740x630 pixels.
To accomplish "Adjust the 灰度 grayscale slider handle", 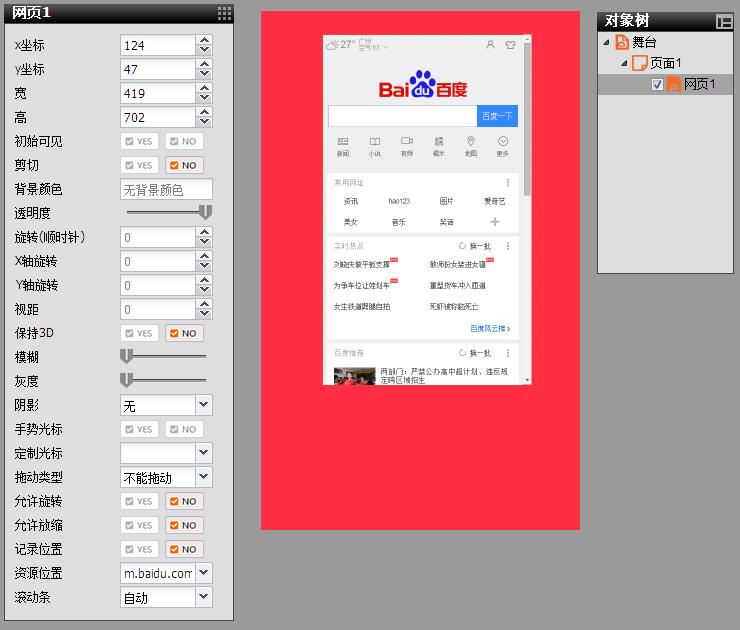I will tap(126, 380).
